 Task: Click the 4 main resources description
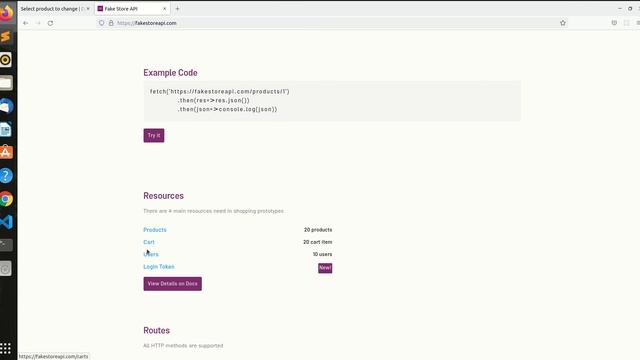pos(213,211)
